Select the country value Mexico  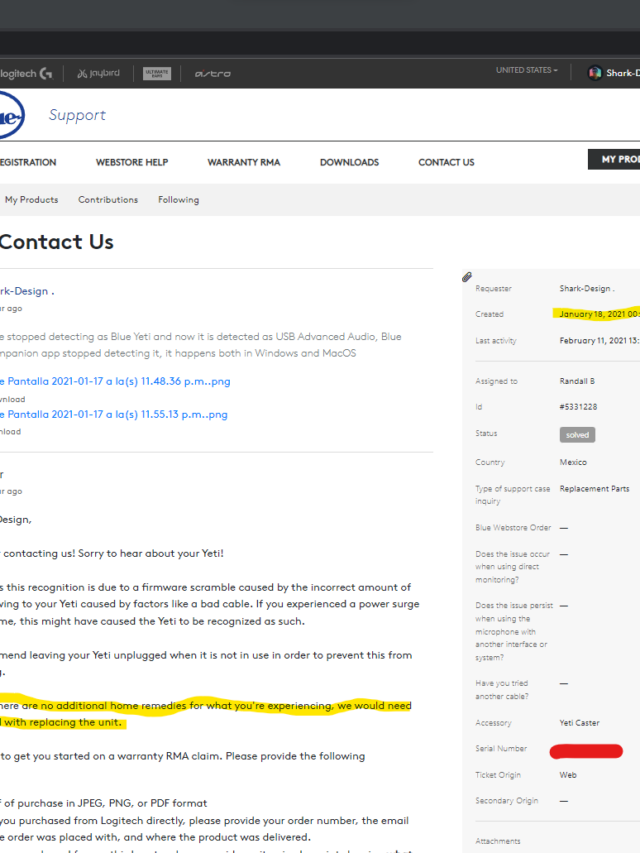coord(573,462)
